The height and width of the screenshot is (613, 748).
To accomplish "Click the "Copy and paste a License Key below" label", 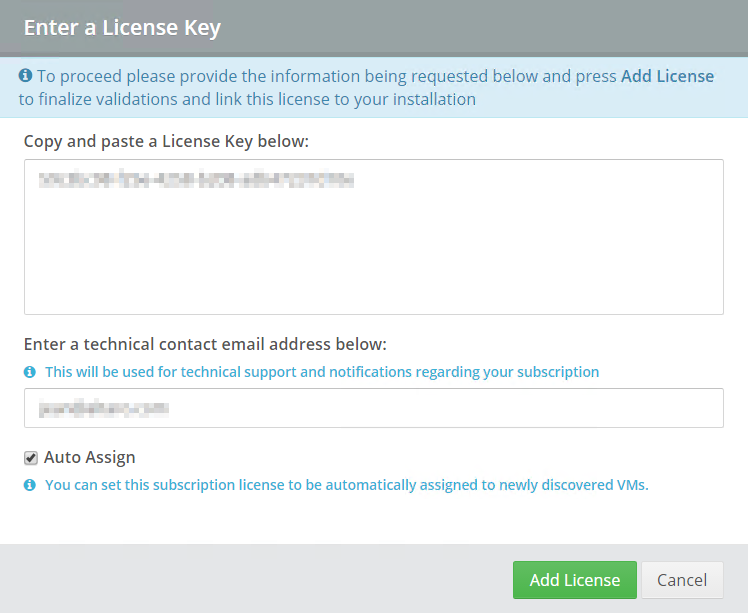I will pos(166,141).
